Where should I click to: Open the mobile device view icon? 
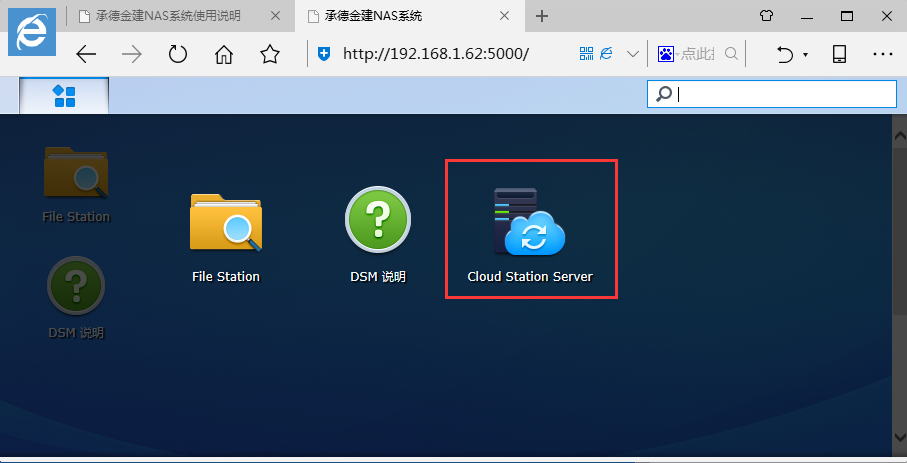[839, 54]
